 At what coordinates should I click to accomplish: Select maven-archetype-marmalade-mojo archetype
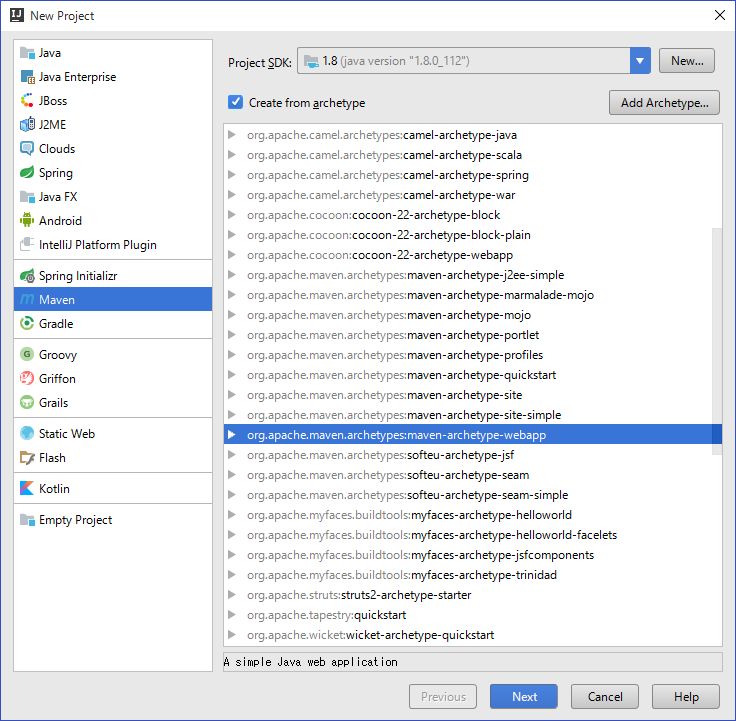click(x=473, y=295)
